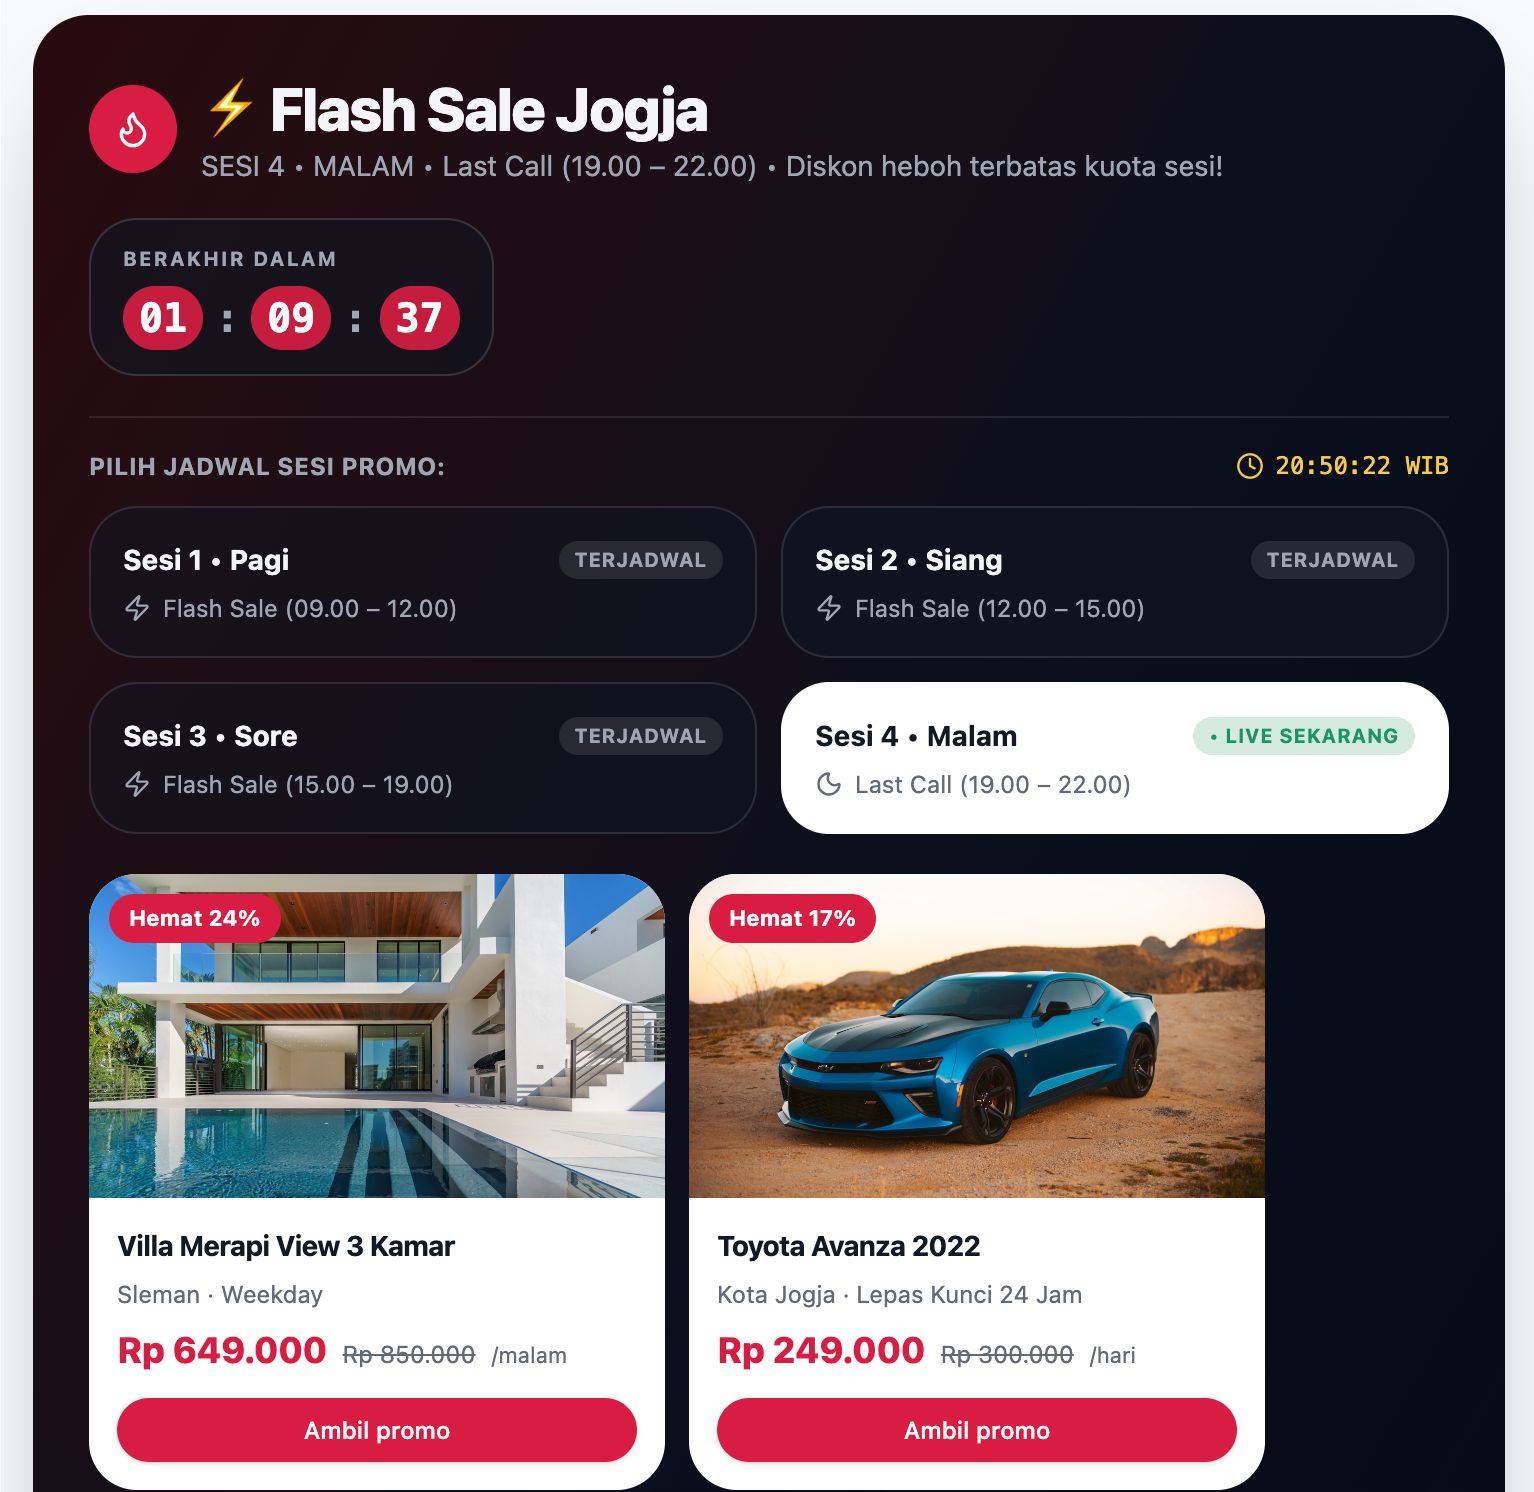Click the red flame icon in header

tap(133, 129)
